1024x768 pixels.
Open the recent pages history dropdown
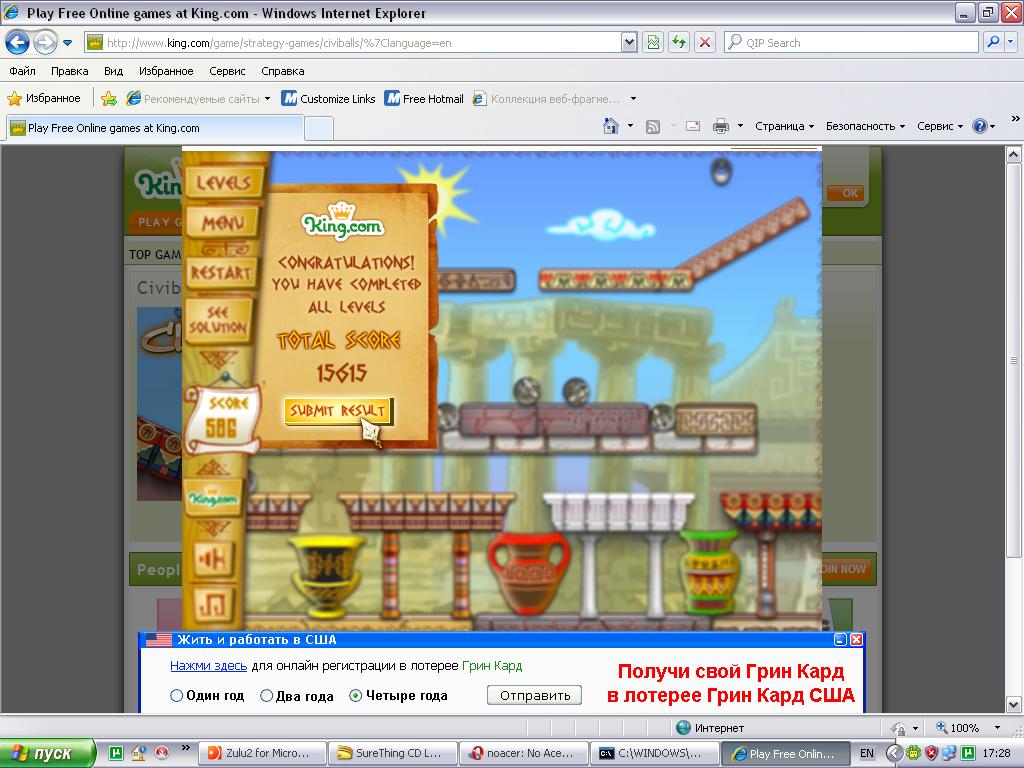pyautogui.click(x=67, y=43)
